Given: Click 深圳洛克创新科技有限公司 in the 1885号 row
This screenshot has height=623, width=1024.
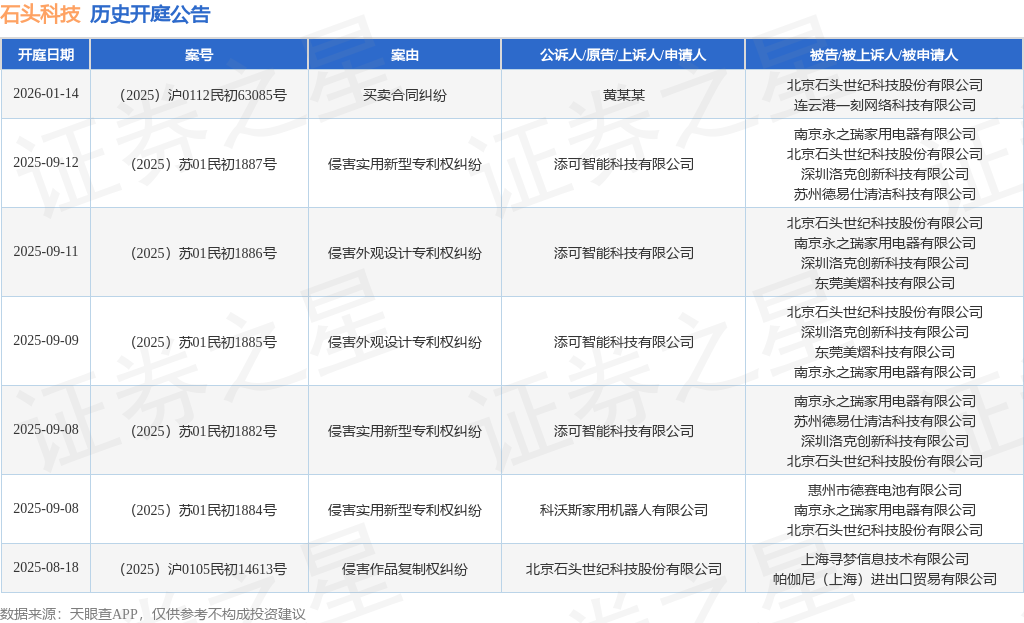Looking at the screenshot, I should 885,332.
